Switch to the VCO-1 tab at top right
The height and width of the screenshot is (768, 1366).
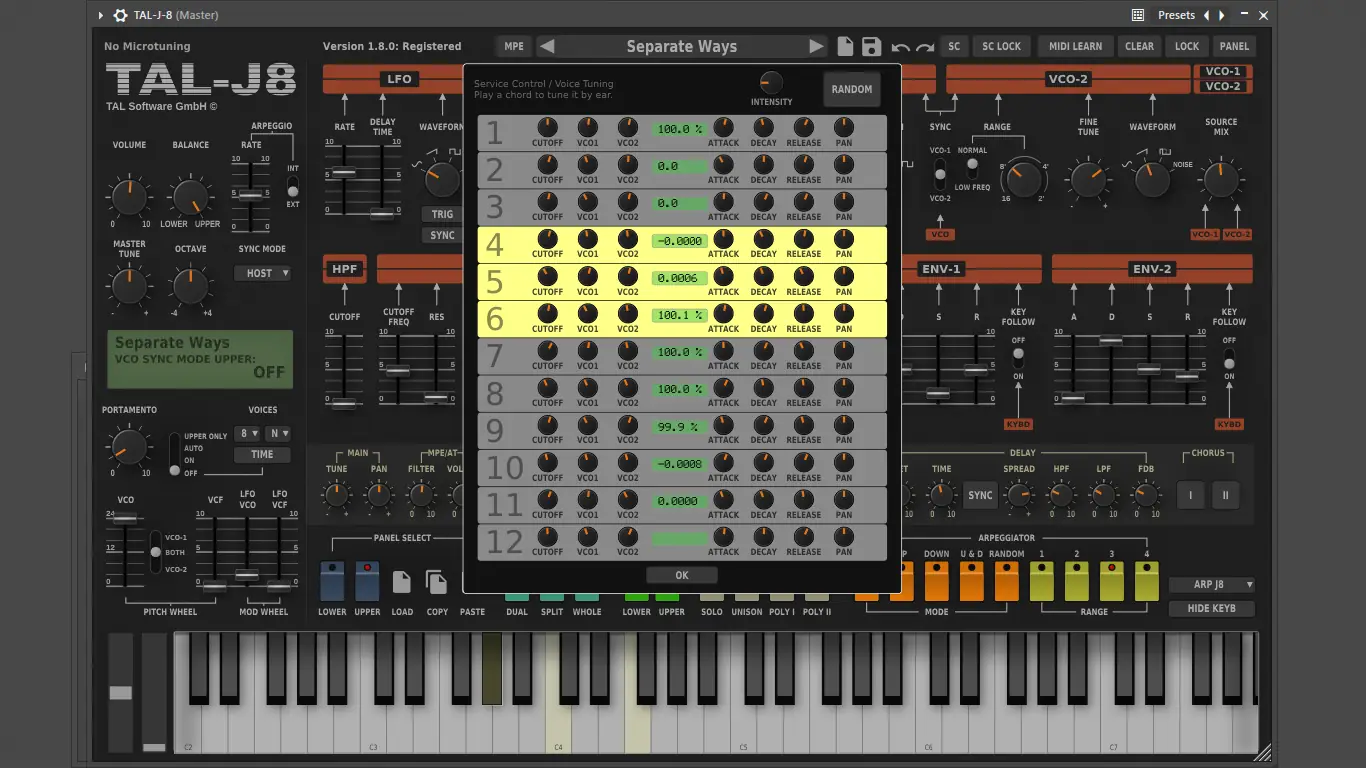(x=1222, y=71)
